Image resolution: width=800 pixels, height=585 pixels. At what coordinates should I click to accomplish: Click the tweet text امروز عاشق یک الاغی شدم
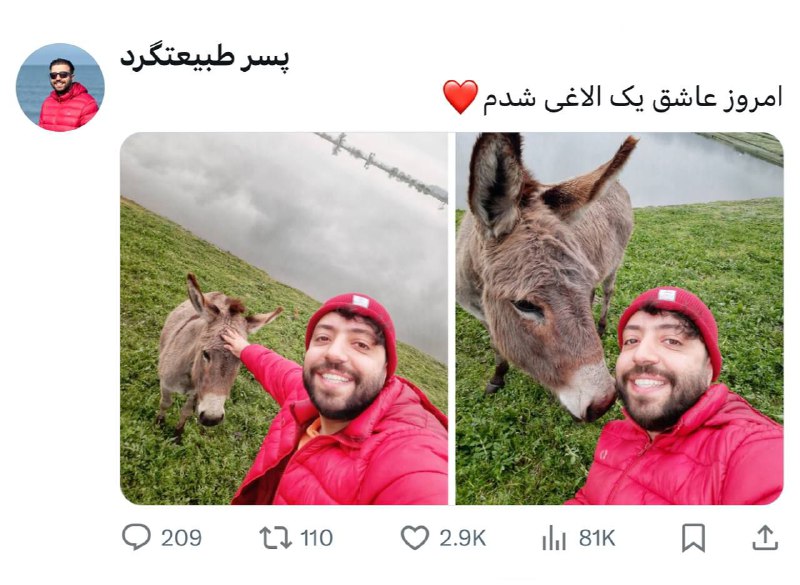pos(632,97)
